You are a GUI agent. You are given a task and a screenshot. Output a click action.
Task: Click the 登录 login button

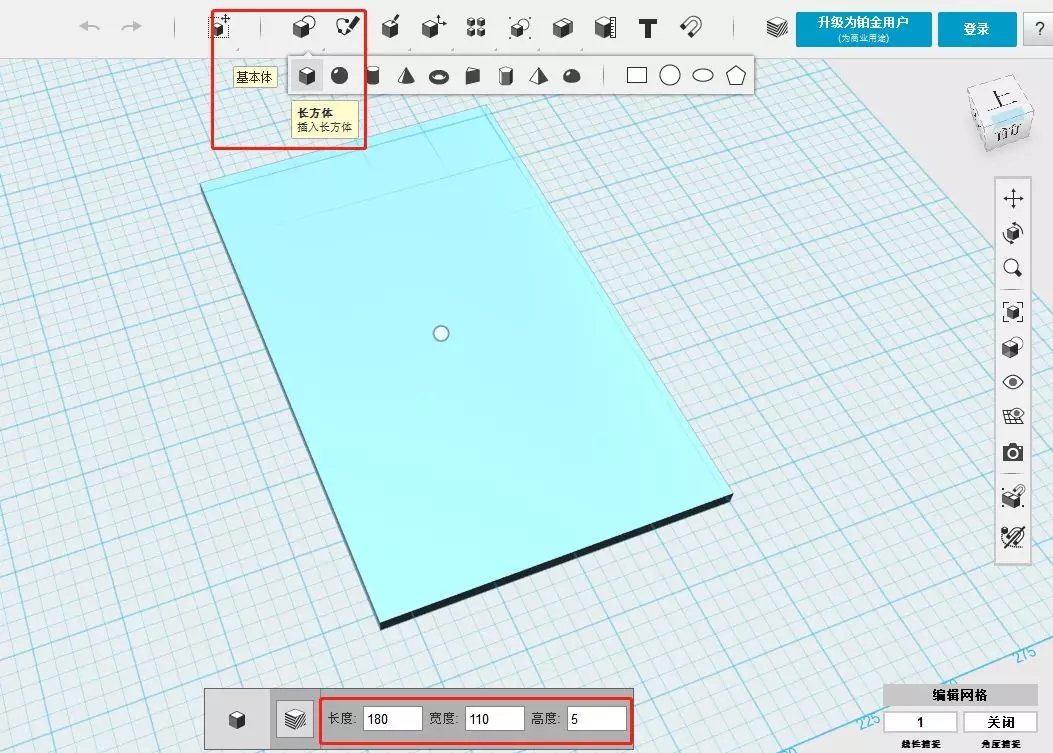975,29
